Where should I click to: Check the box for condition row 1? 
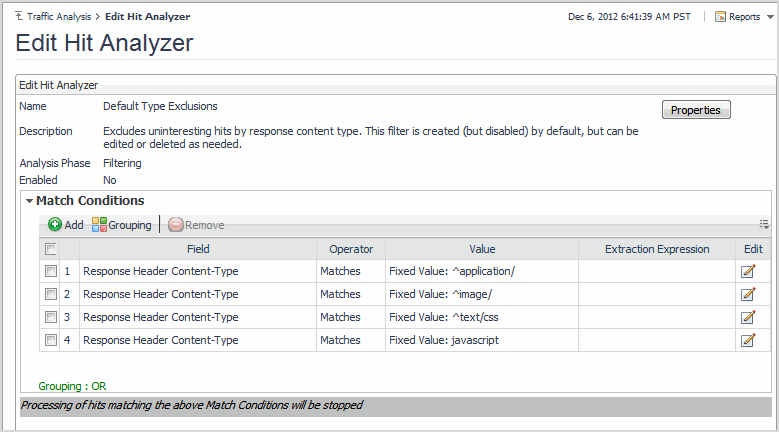pyautogui.click(x=50, y=271)
